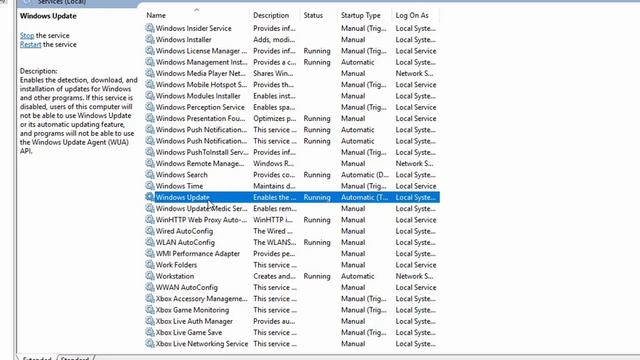Select the Windows Media Player Net... icon
Screen dimensions: 640x360
click(x=150, y=73)
